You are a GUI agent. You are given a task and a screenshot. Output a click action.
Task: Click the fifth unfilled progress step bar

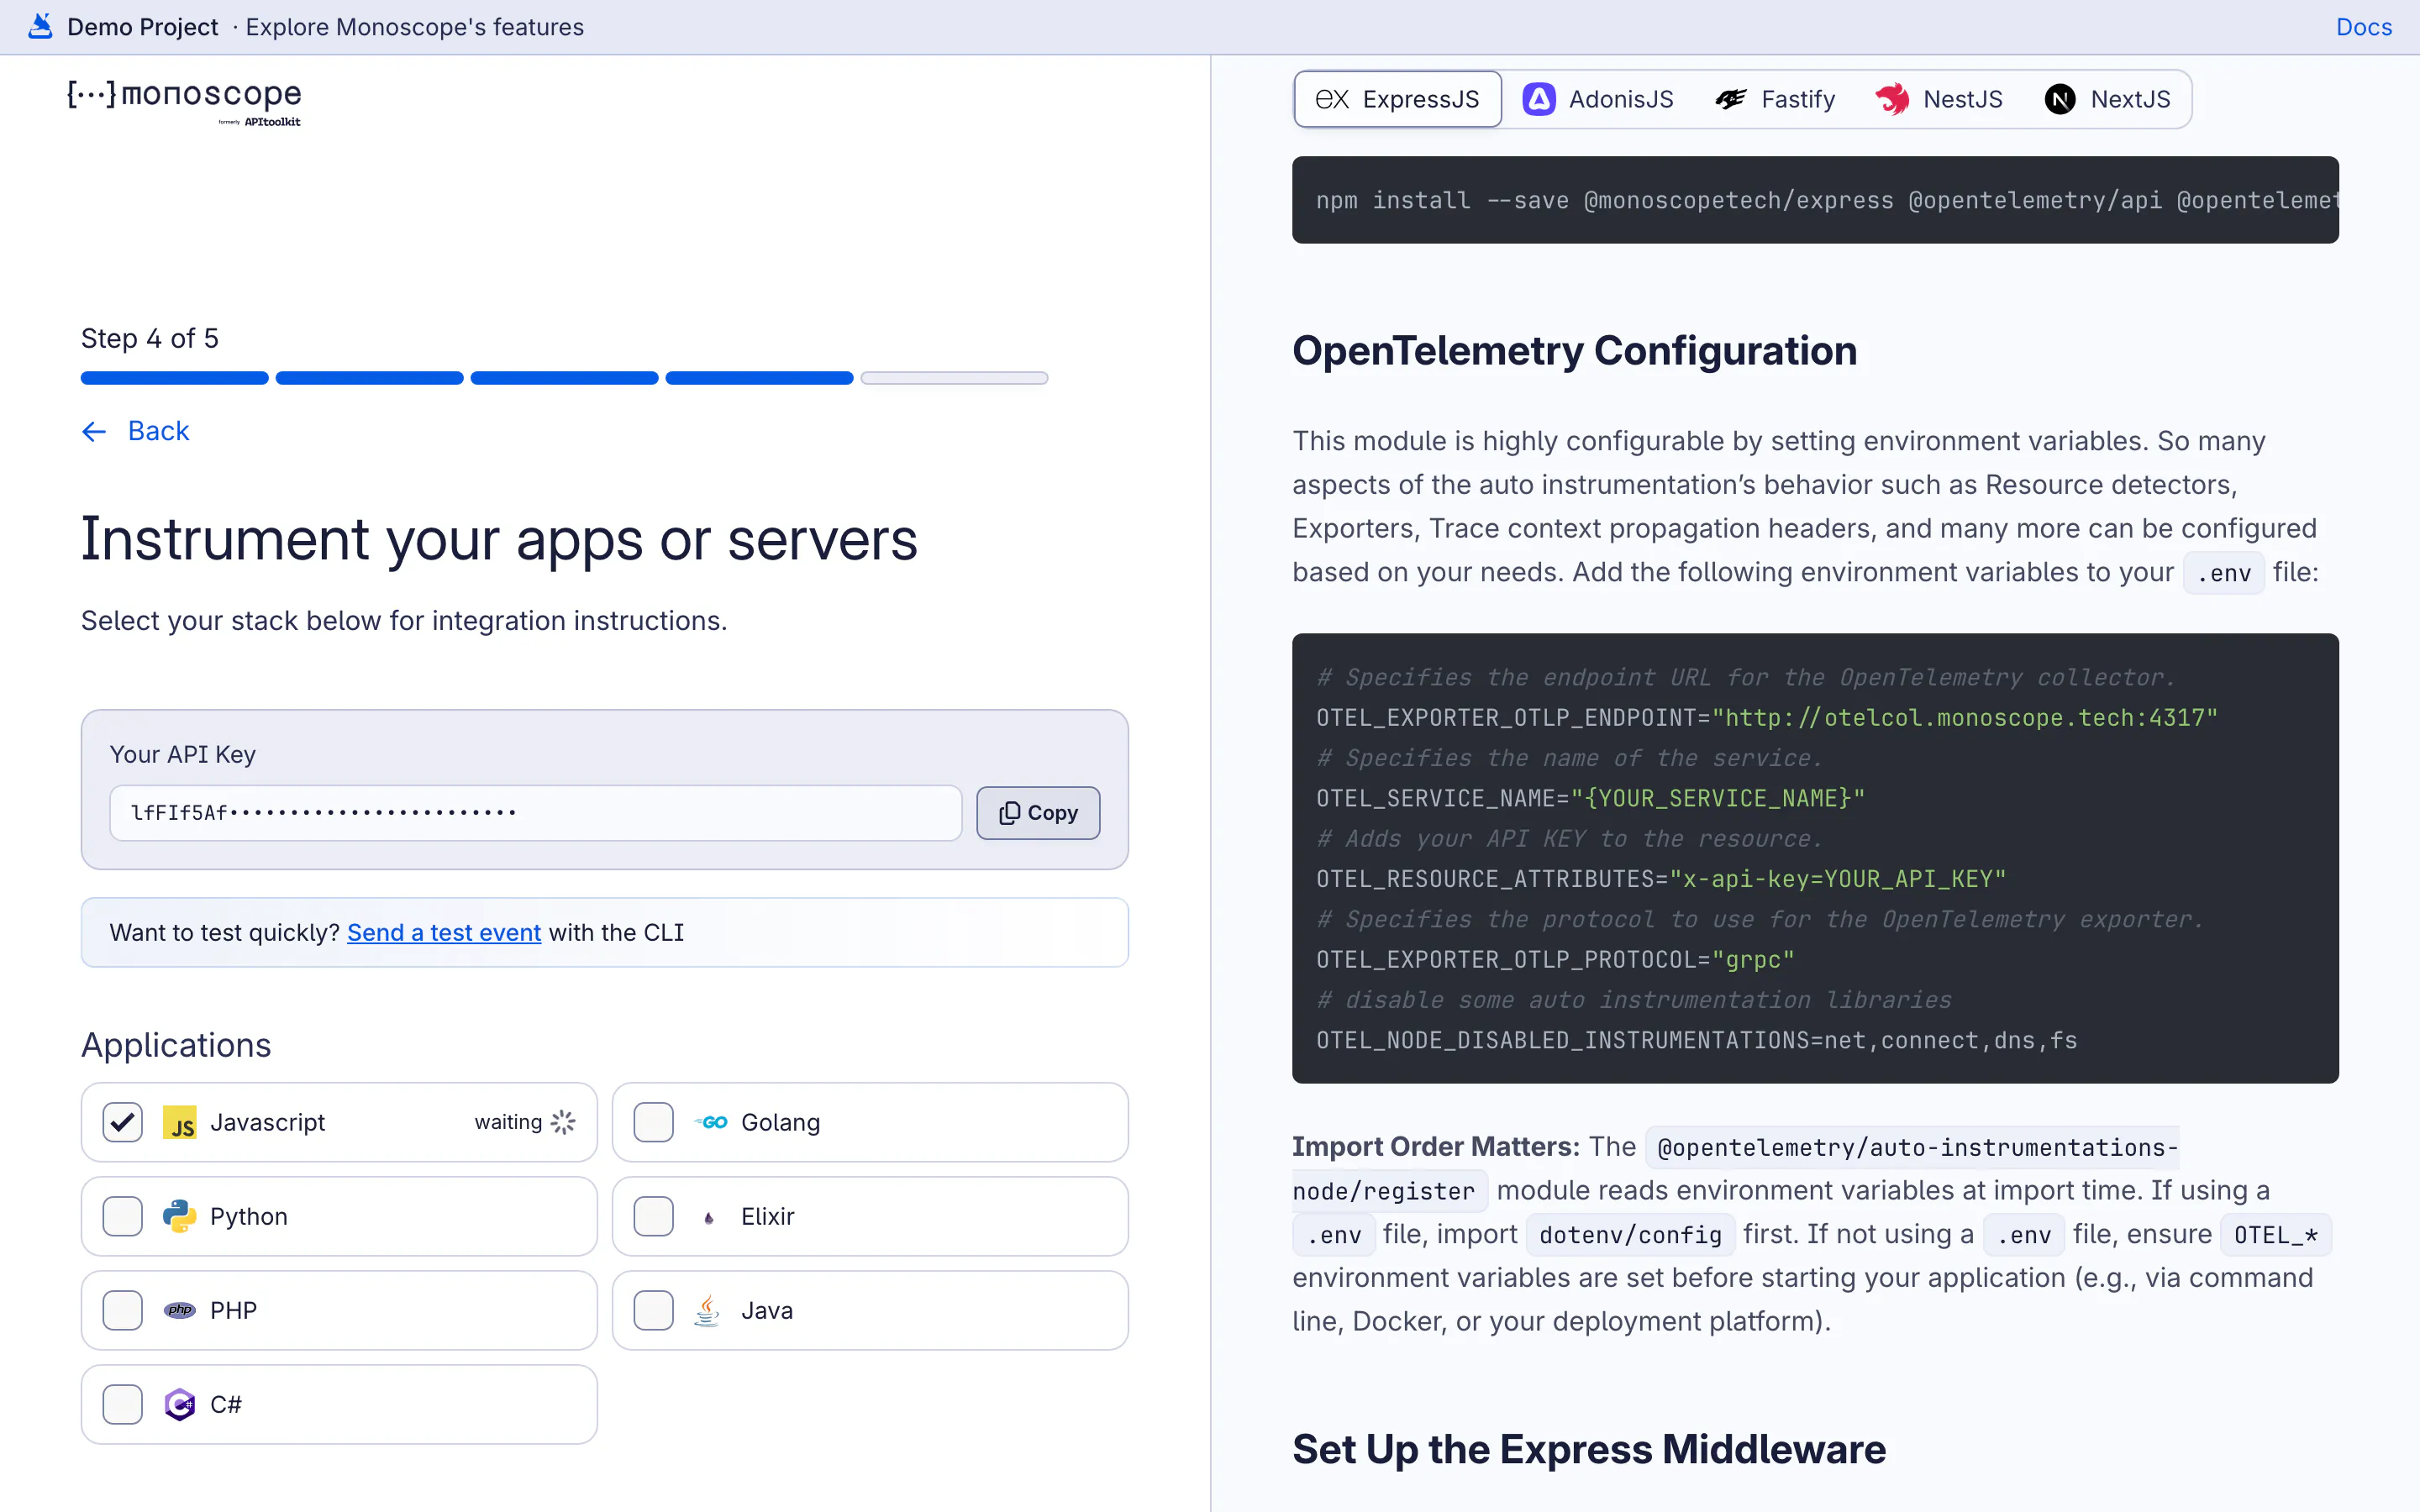[x=954, y=378]
